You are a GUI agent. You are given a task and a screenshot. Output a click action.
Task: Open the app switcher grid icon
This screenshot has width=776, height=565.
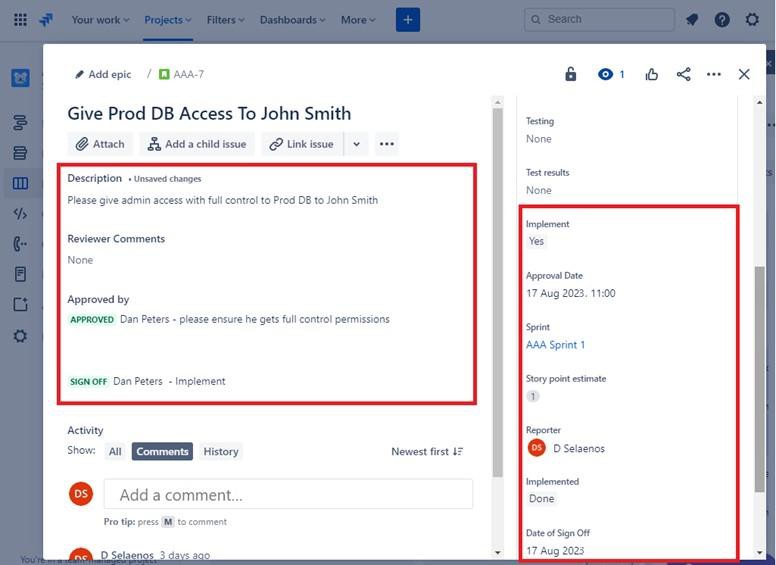(20, 20)
